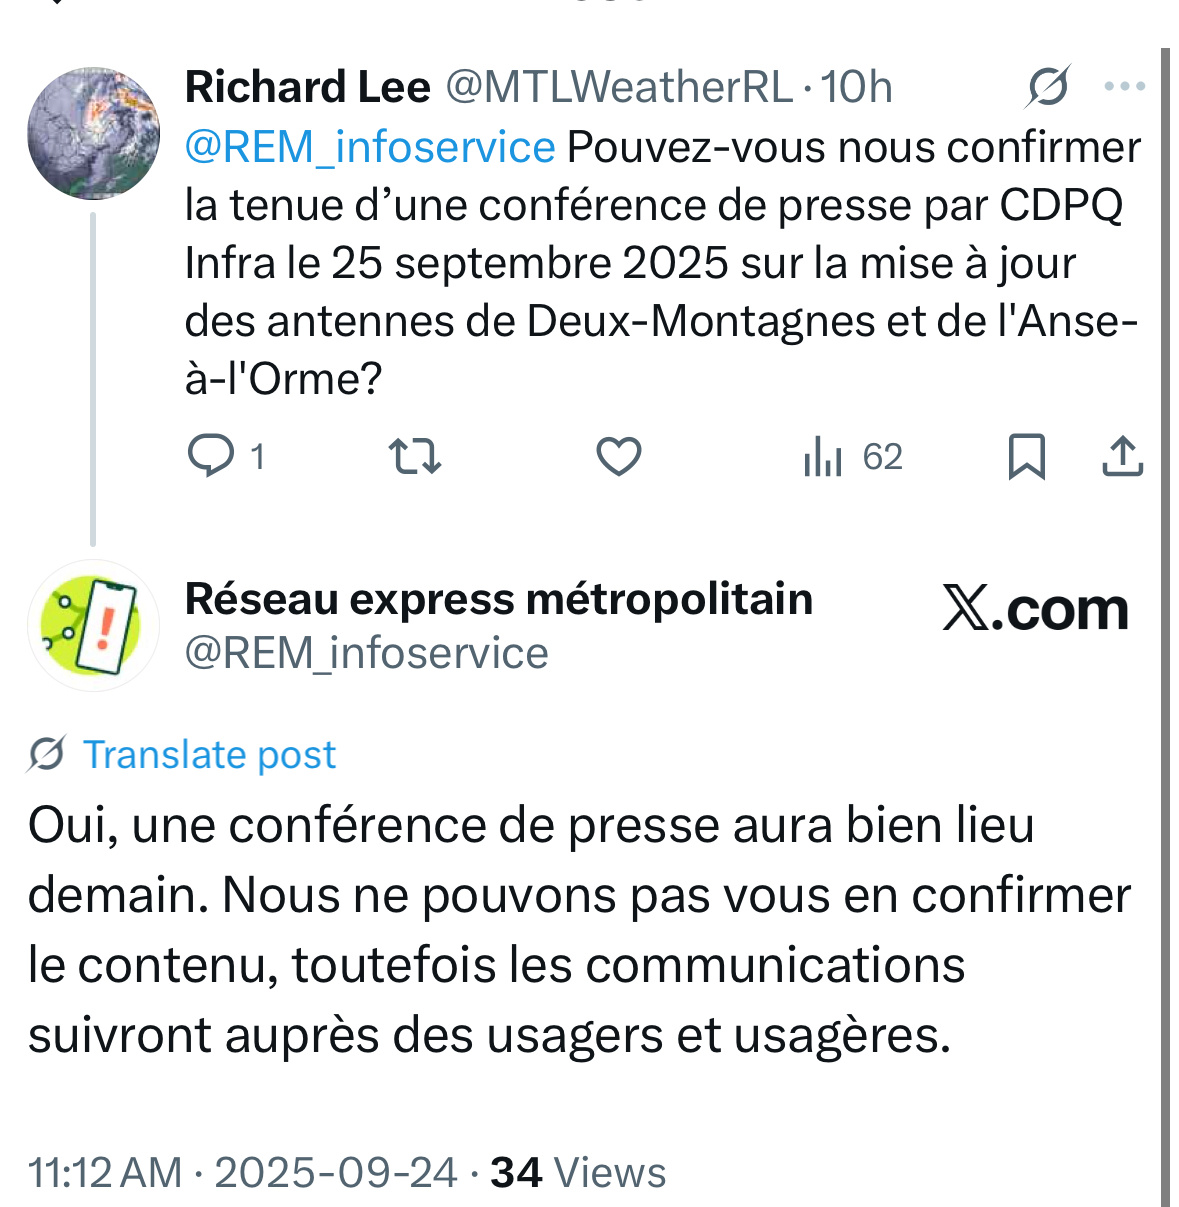
Task: Open @MTLWeatherRL handle
Action: pyautogui.click(x=618, y=87)
